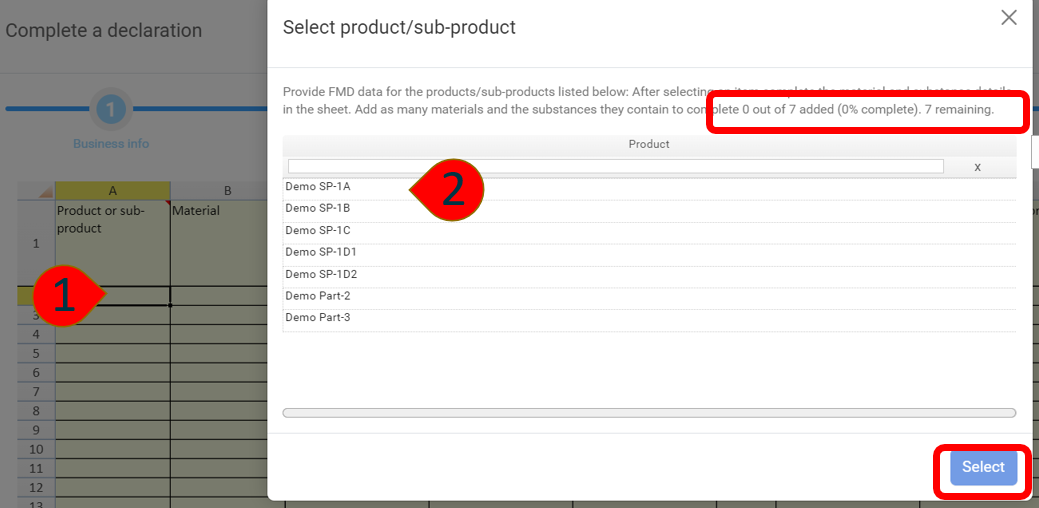The width and height of the screenshot is (1039, 508).
Task: Select Demo SP-1A from the list
Action: (318, 186)
